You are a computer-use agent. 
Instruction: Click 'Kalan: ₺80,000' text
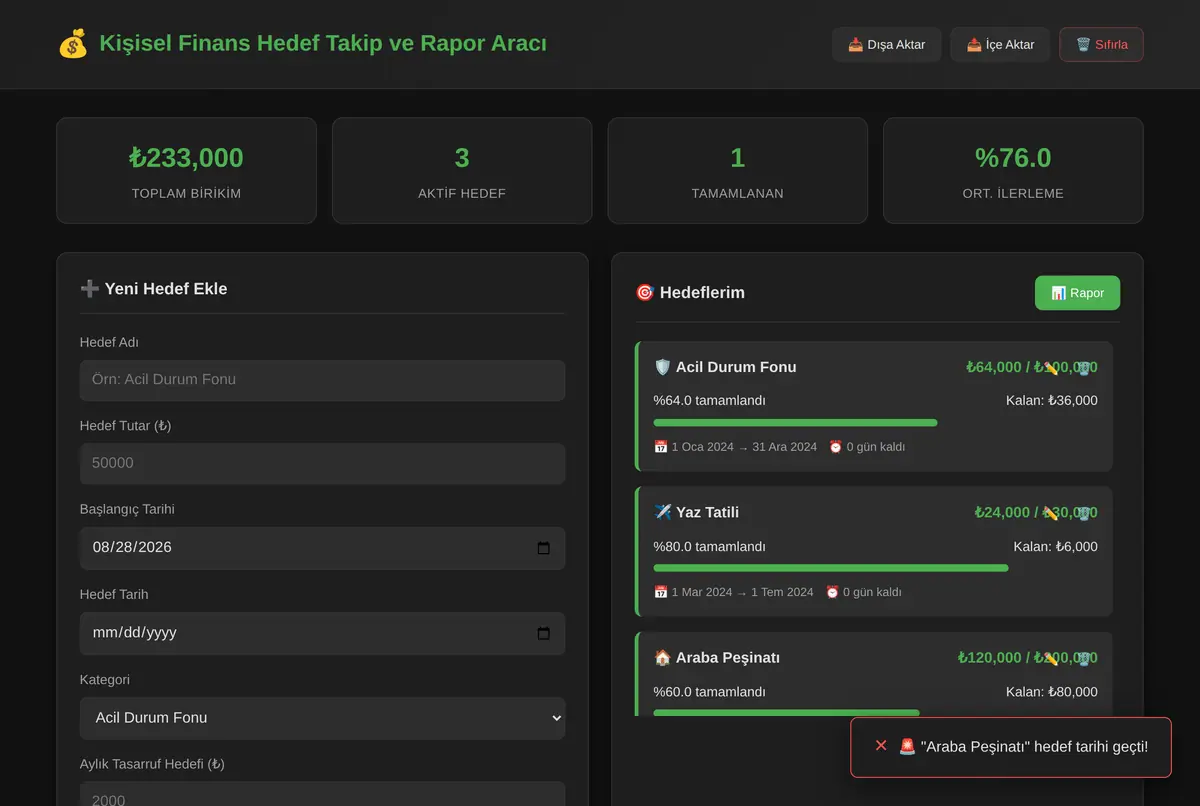[1052, 692]
